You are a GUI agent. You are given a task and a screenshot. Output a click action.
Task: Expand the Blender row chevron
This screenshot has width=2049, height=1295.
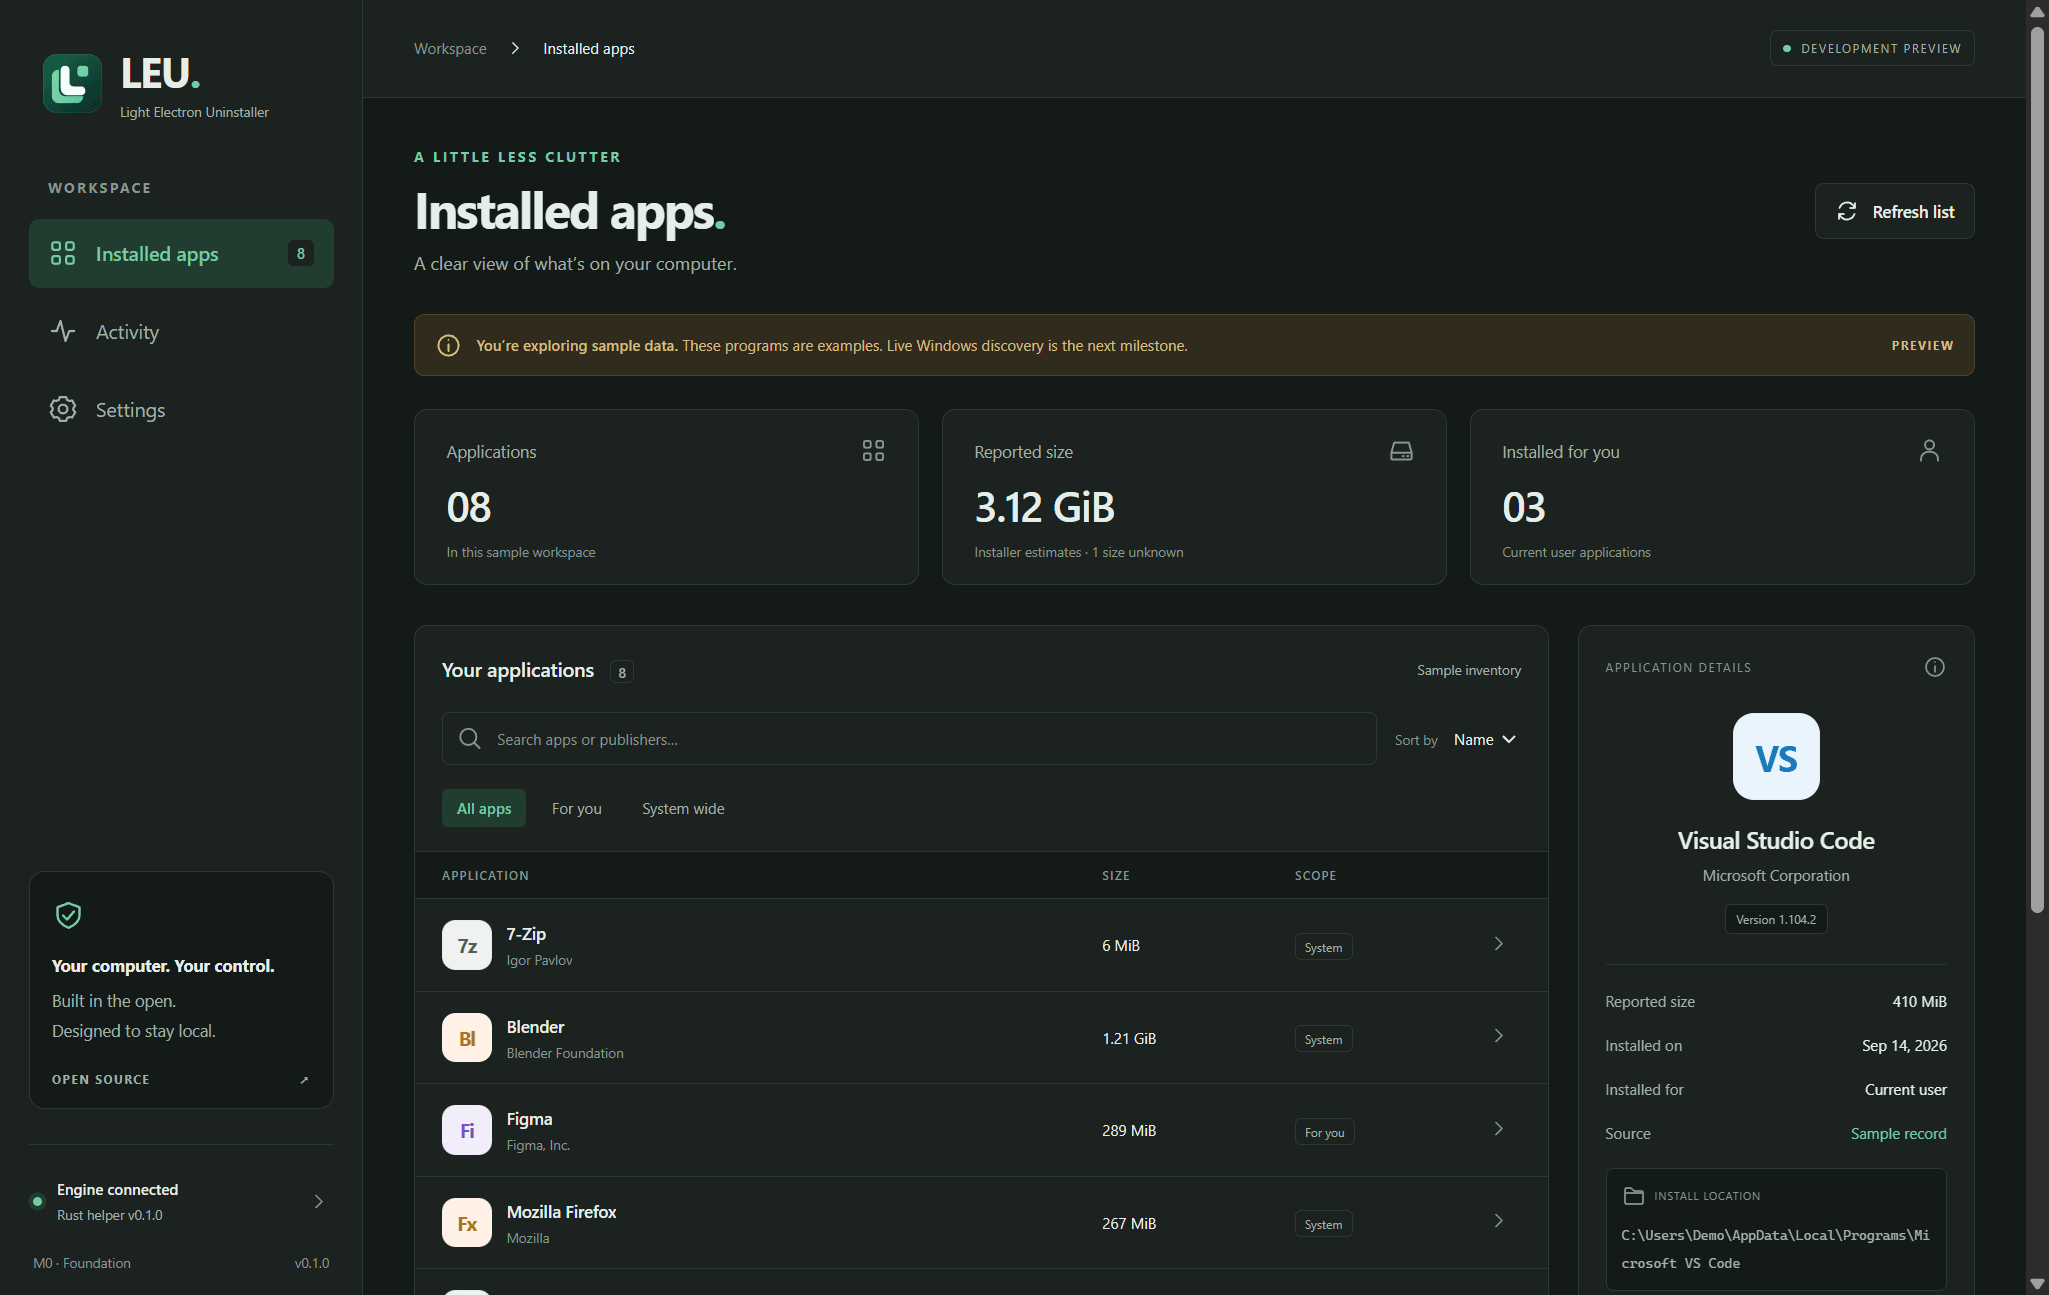pyautogui.click(x=1498, y=1036)
